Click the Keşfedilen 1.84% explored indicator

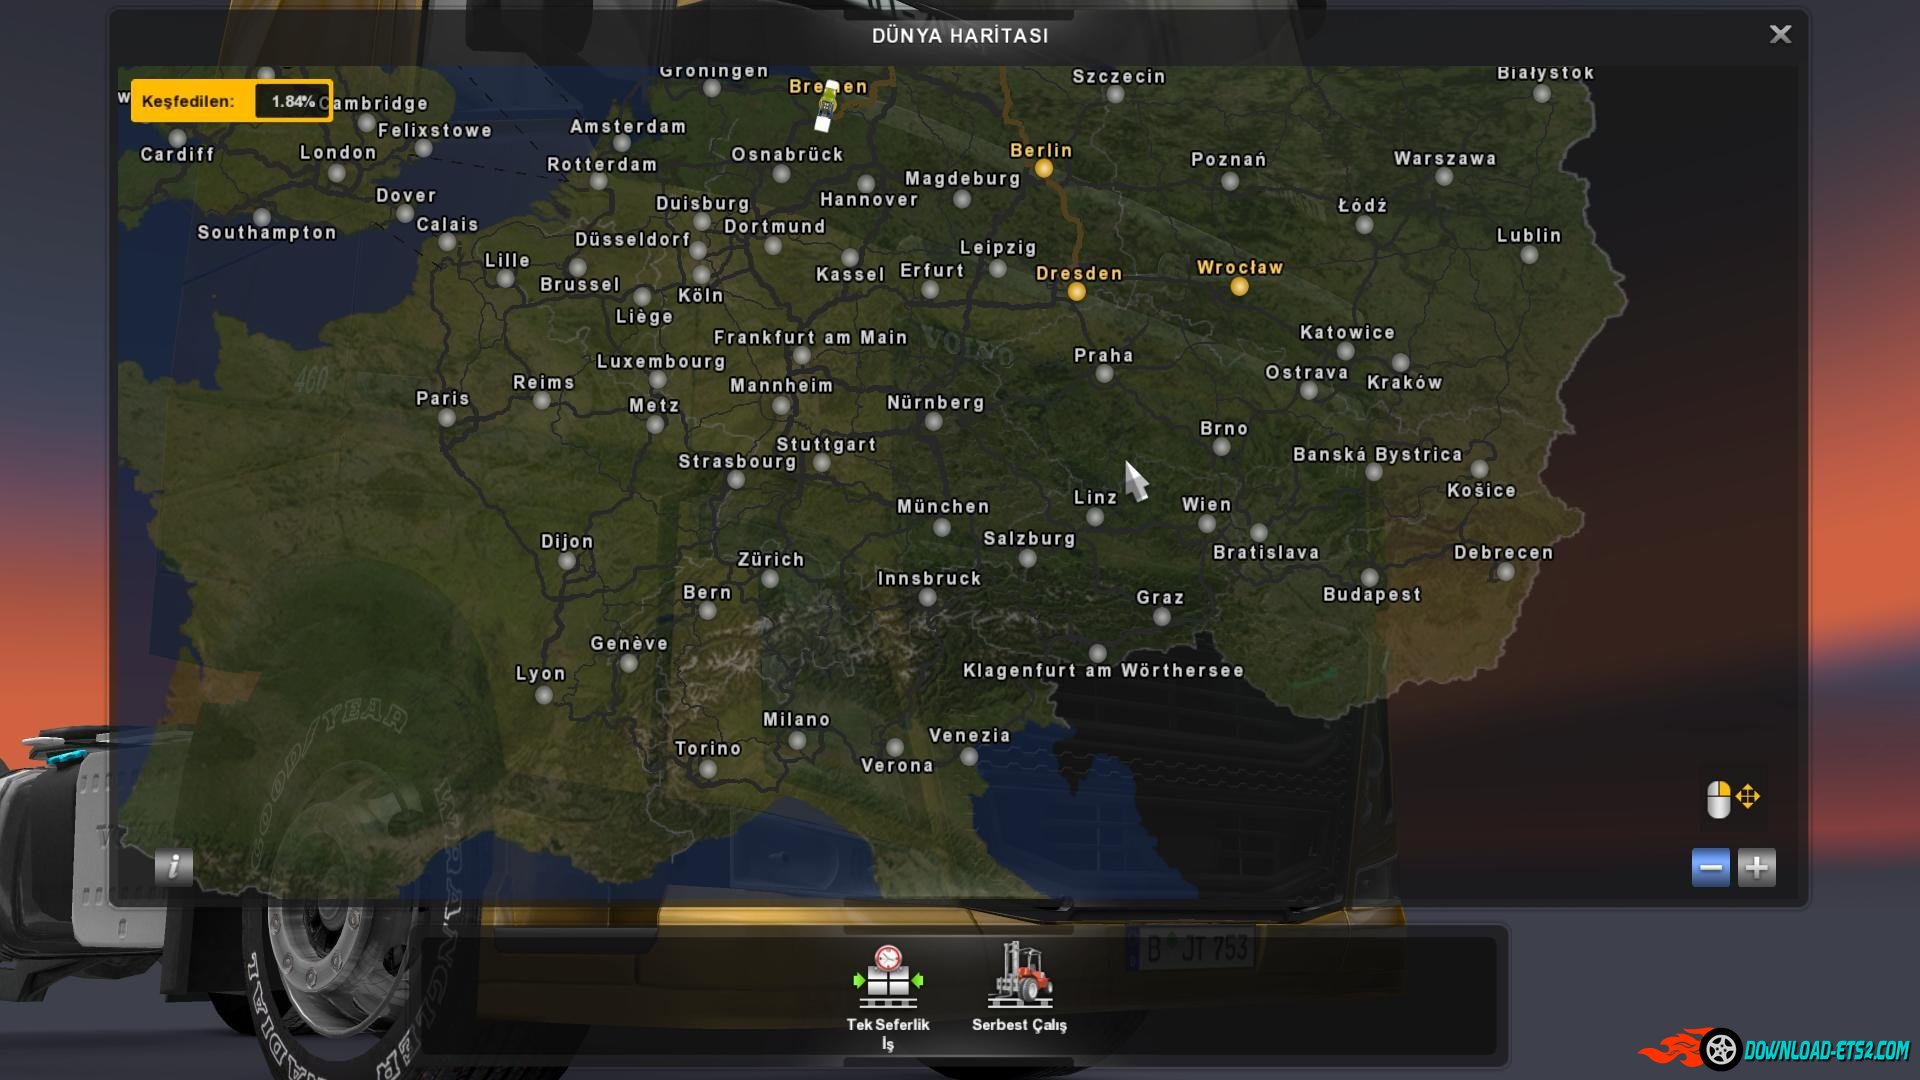tap(232, 101)
